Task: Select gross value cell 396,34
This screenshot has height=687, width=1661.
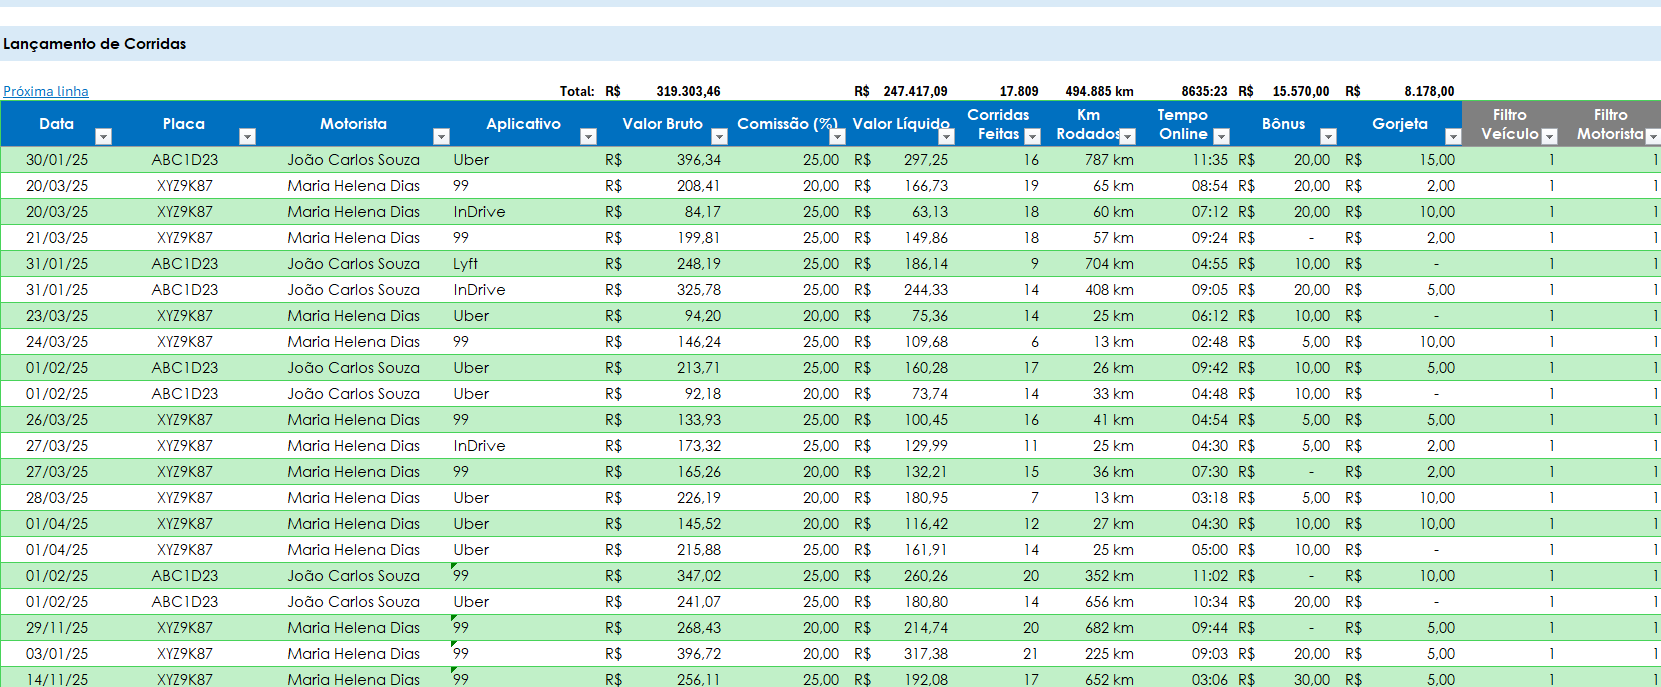Action: [698, 160]
